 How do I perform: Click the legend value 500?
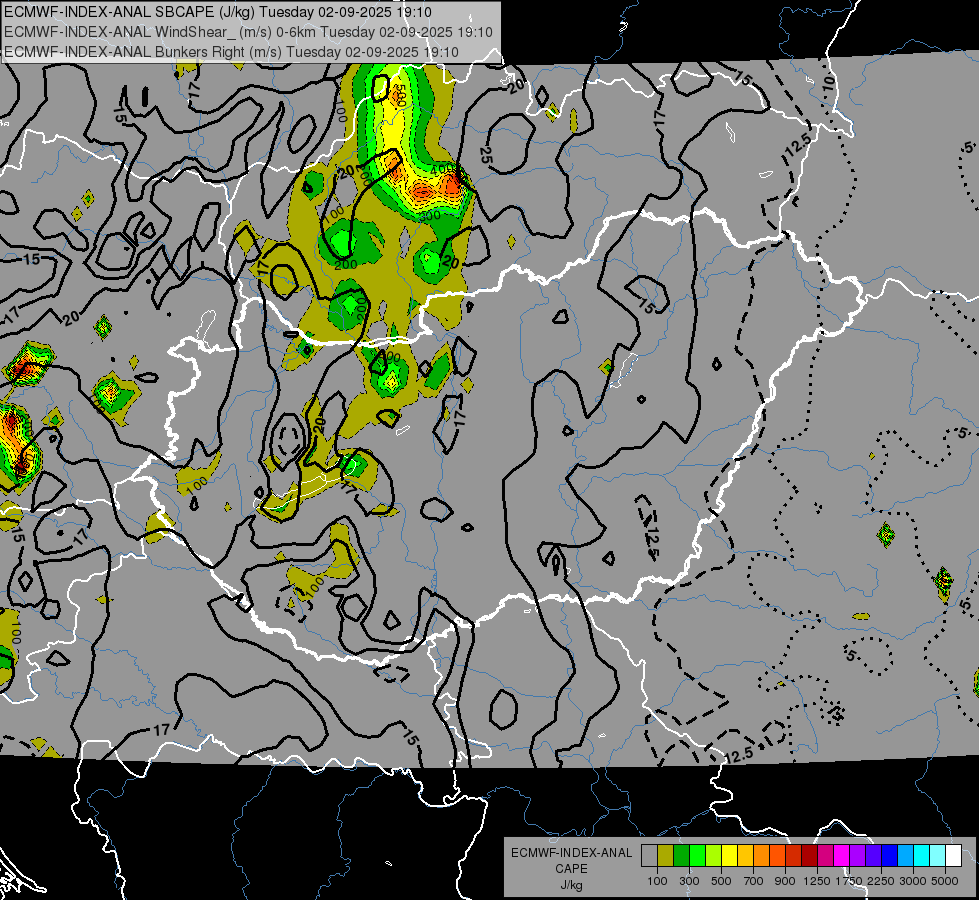pos(721,881)
